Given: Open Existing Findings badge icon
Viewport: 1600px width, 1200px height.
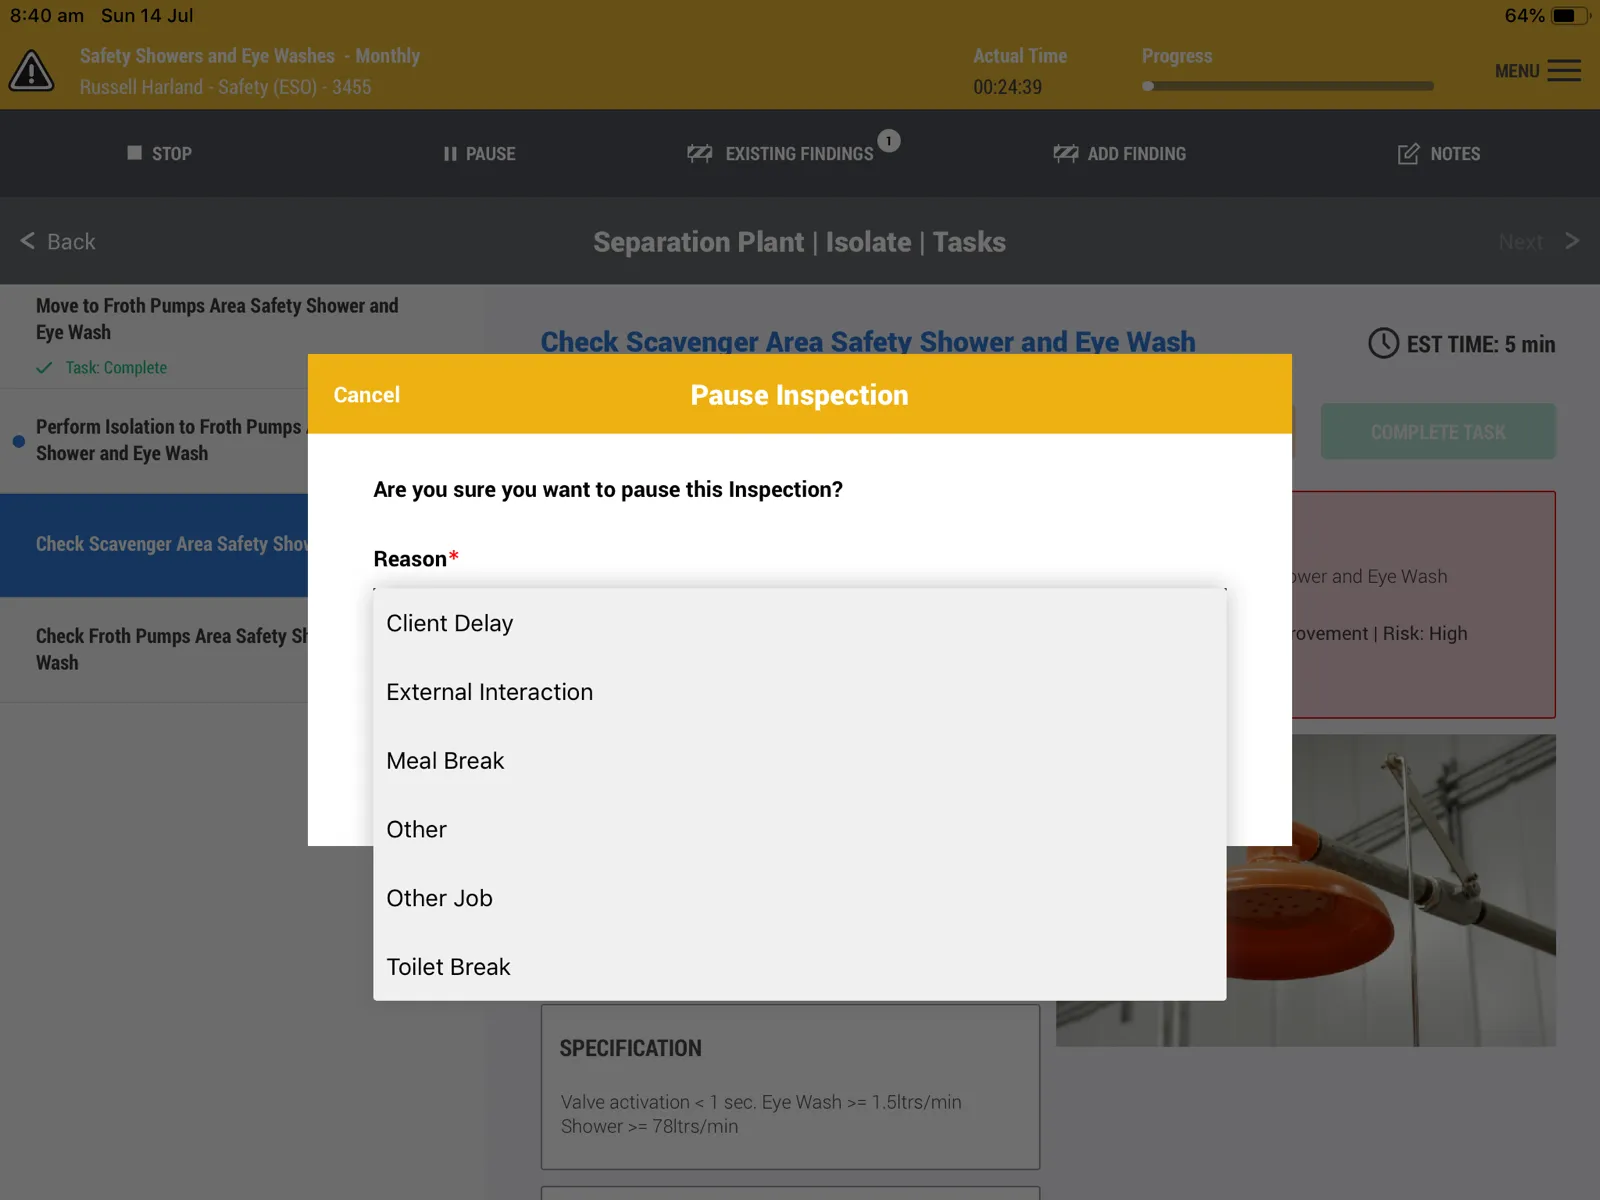Looking at the screenshot, I should 889,141.
